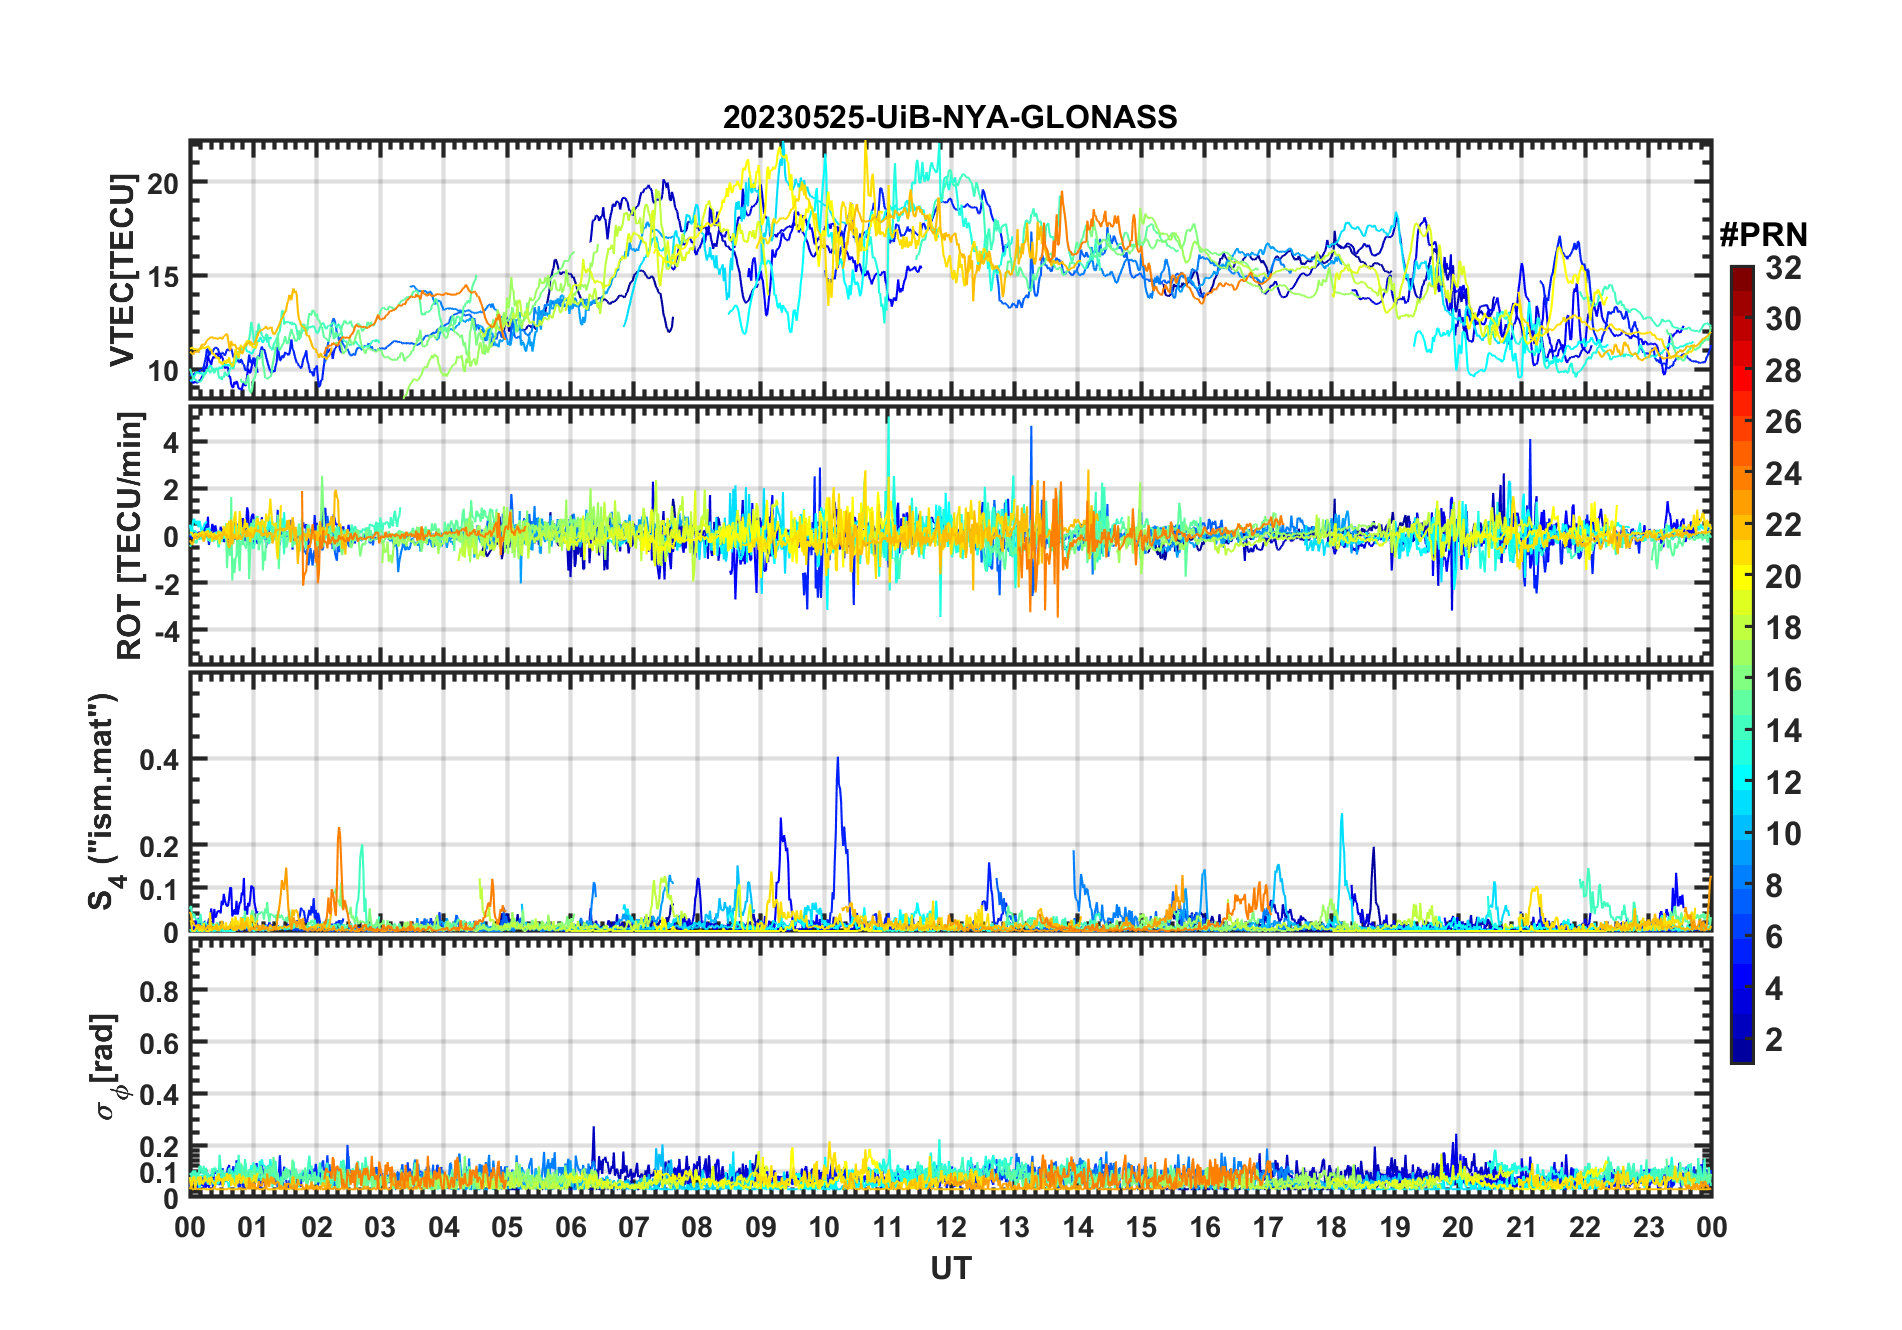
Task: Select the ROT [TECU/min] axis label
Action: (130, 535)
